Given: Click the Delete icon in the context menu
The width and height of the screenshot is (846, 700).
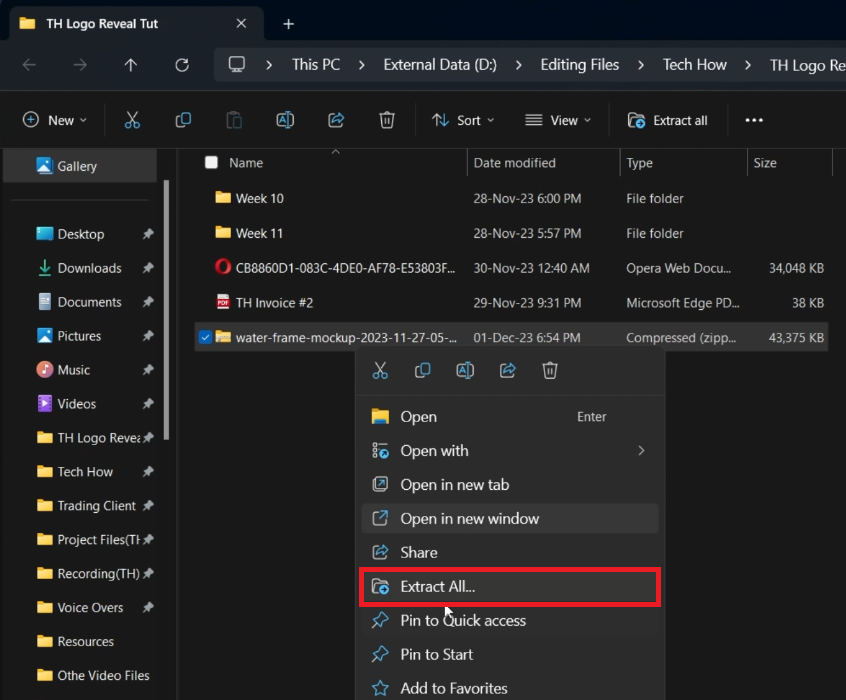Looking at the screenshot, I should [x=549, y=371].
